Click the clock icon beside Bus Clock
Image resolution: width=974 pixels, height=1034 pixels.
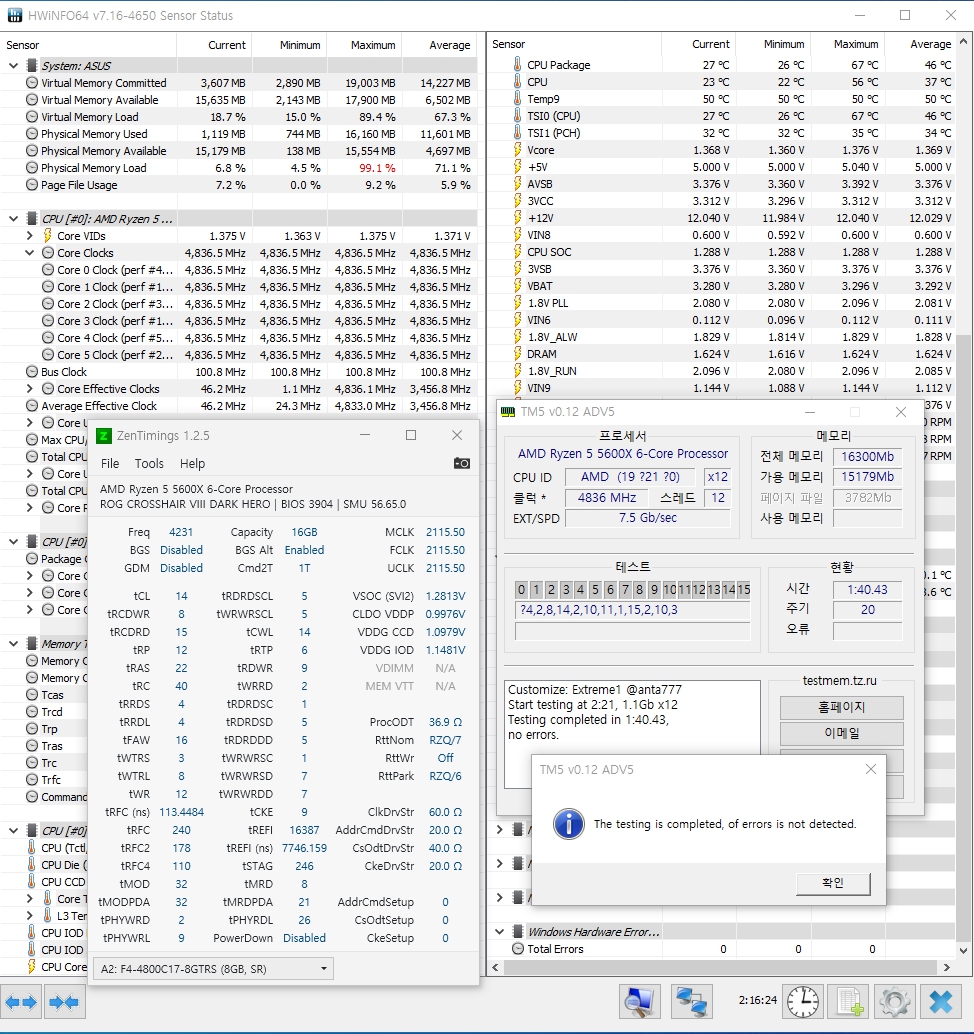pyautogui.click(x=32, y=372)
